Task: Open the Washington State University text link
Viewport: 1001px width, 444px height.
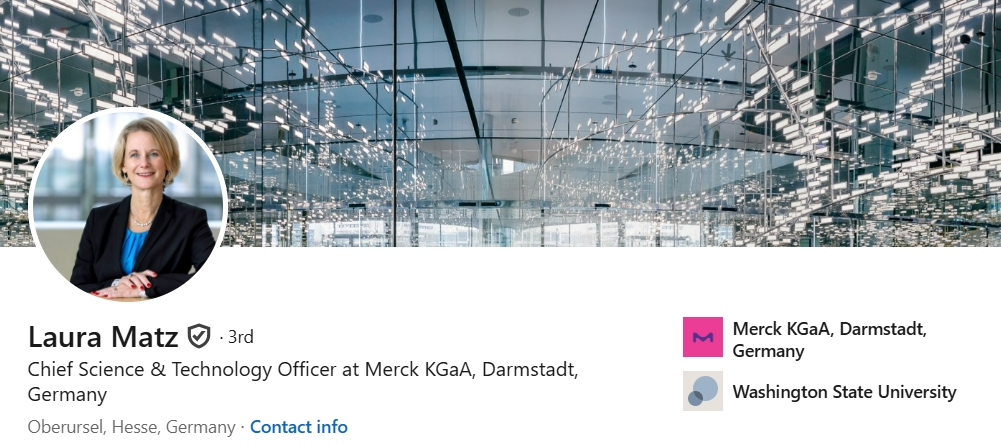Action: (844, 392)
